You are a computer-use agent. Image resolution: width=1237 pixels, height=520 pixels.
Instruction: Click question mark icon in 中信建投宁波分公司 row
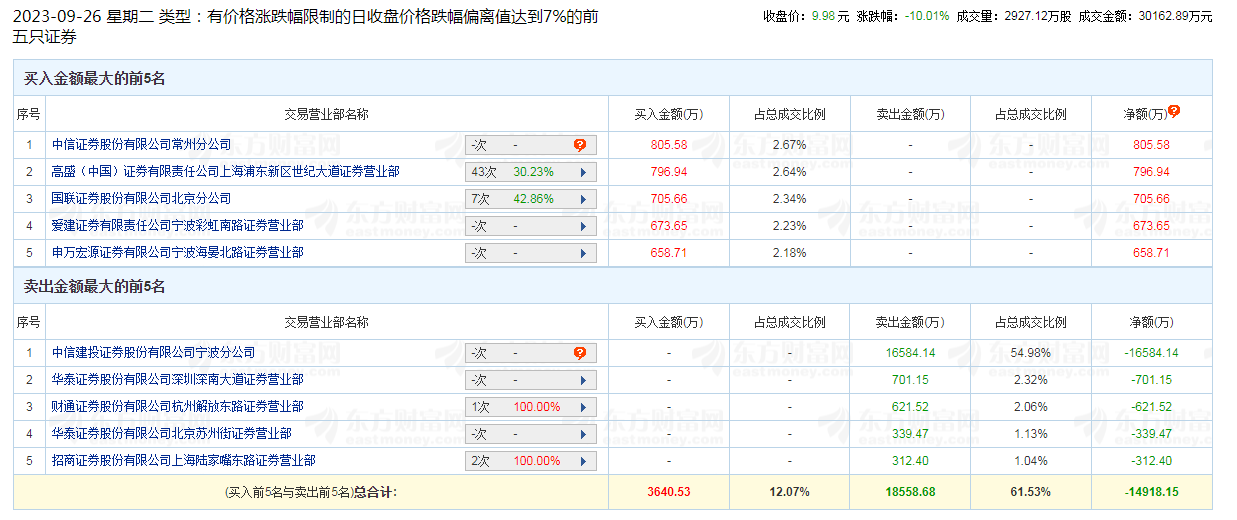click(x=580, y=353)
